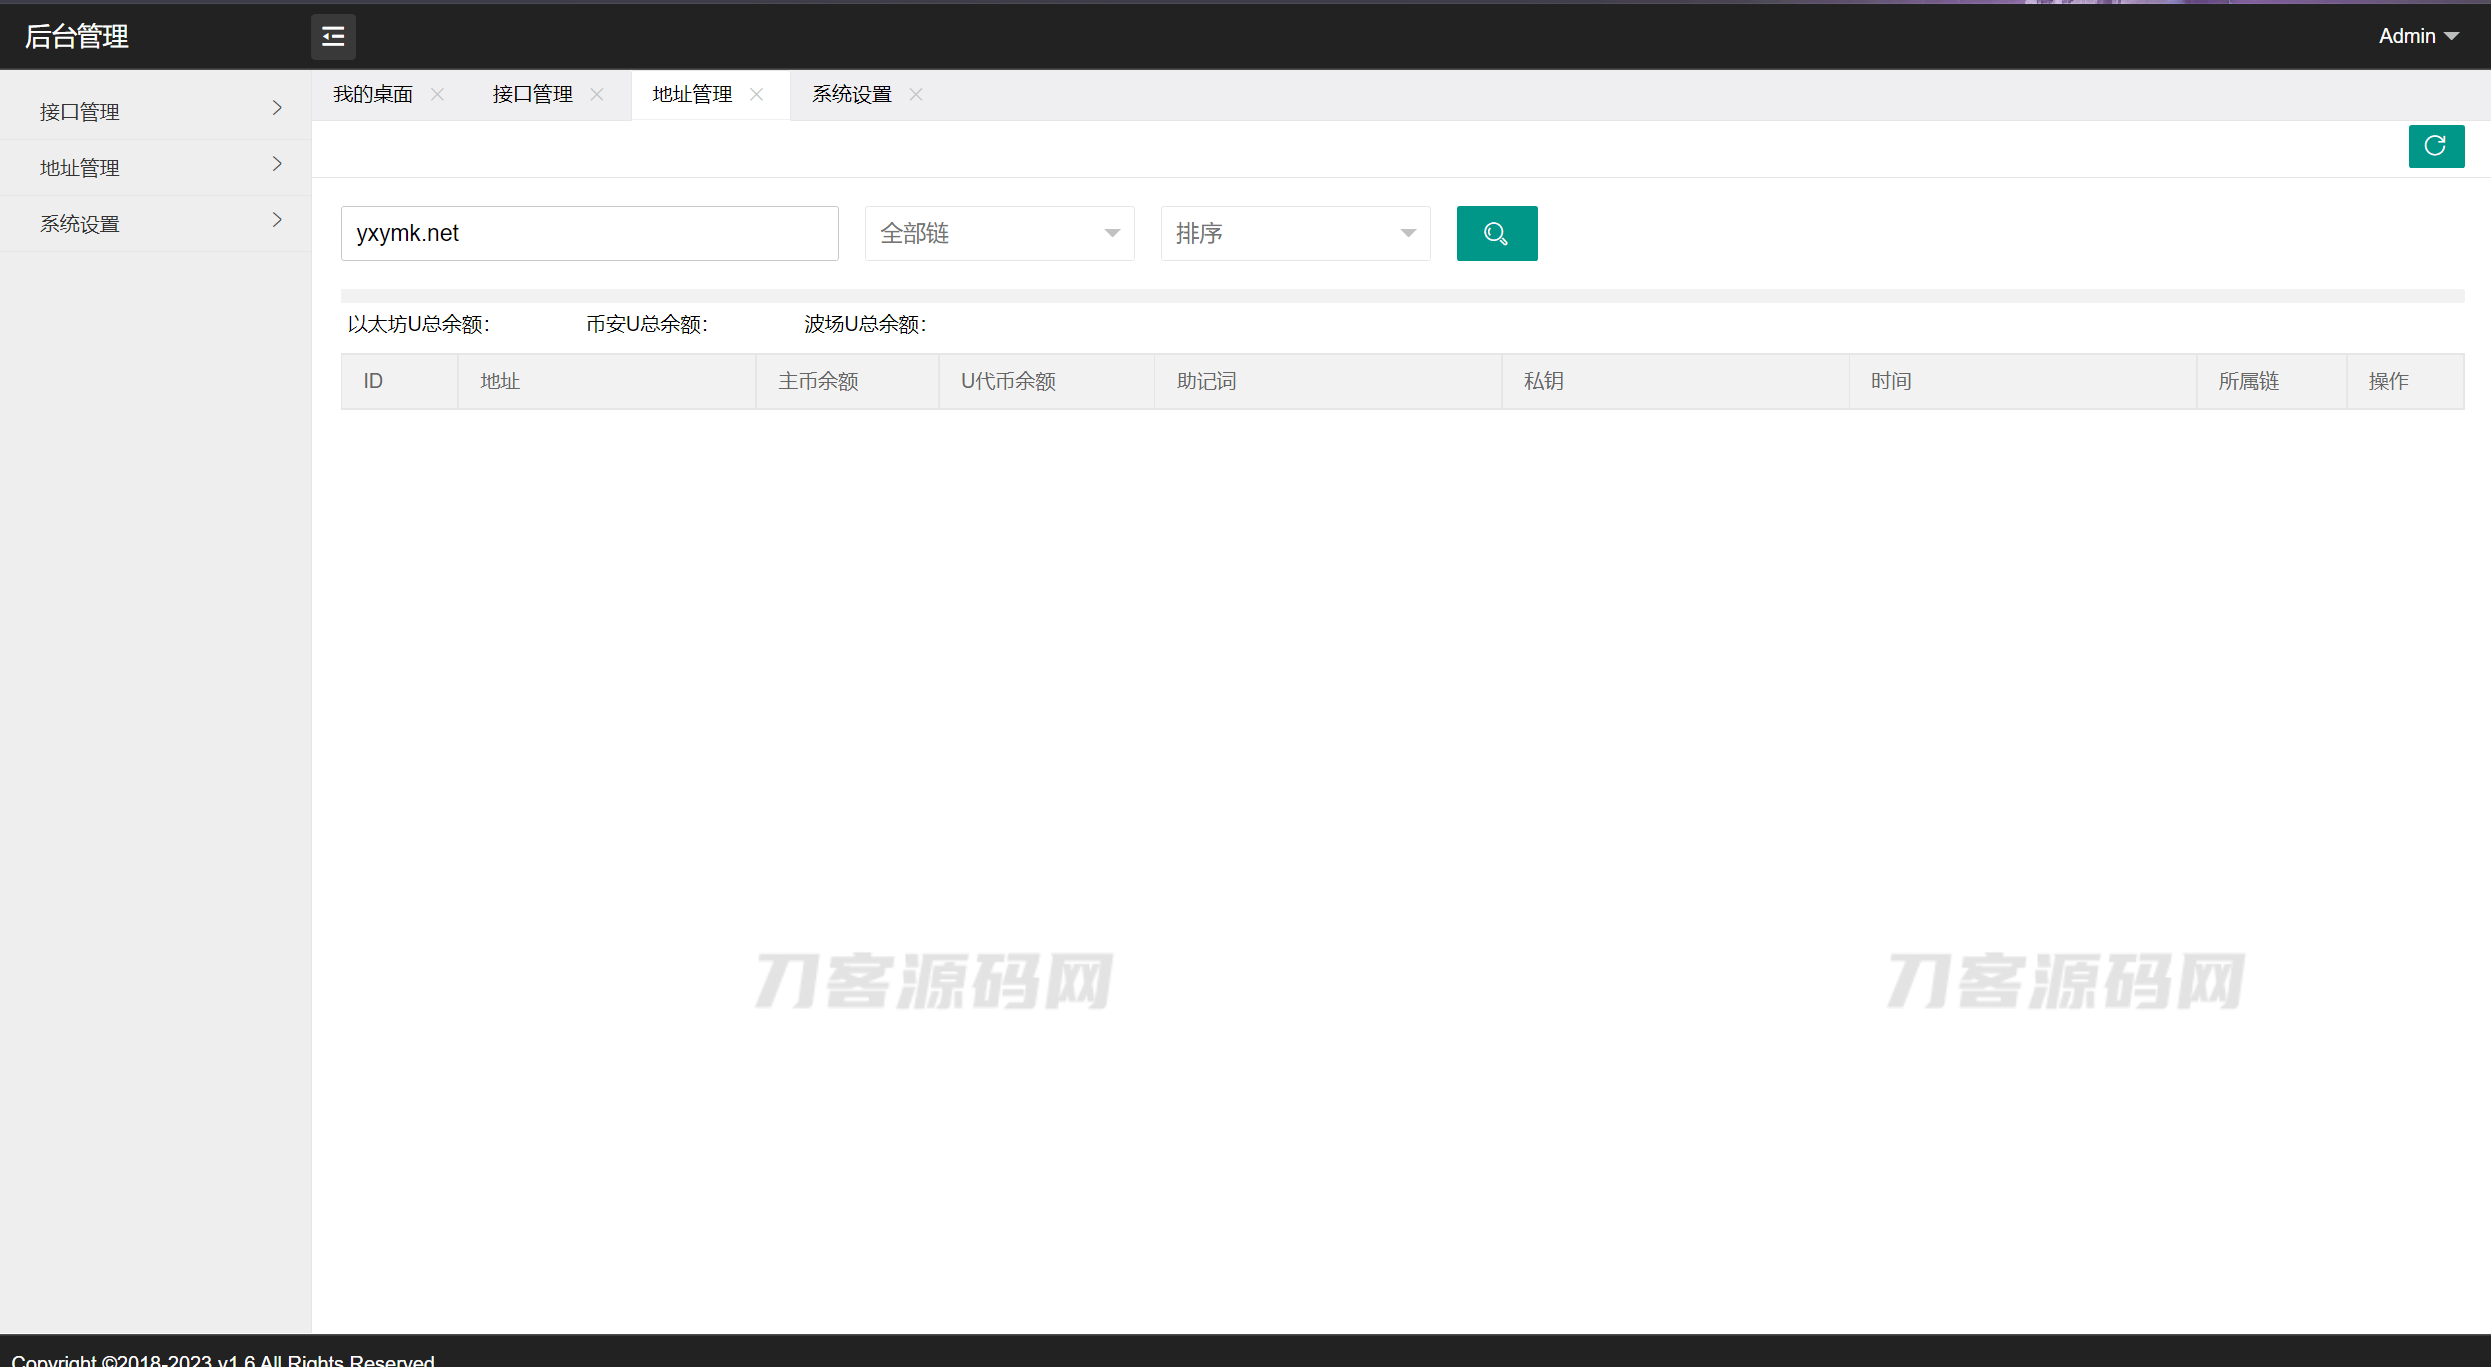Open the Admin user dropdown

2417,36
